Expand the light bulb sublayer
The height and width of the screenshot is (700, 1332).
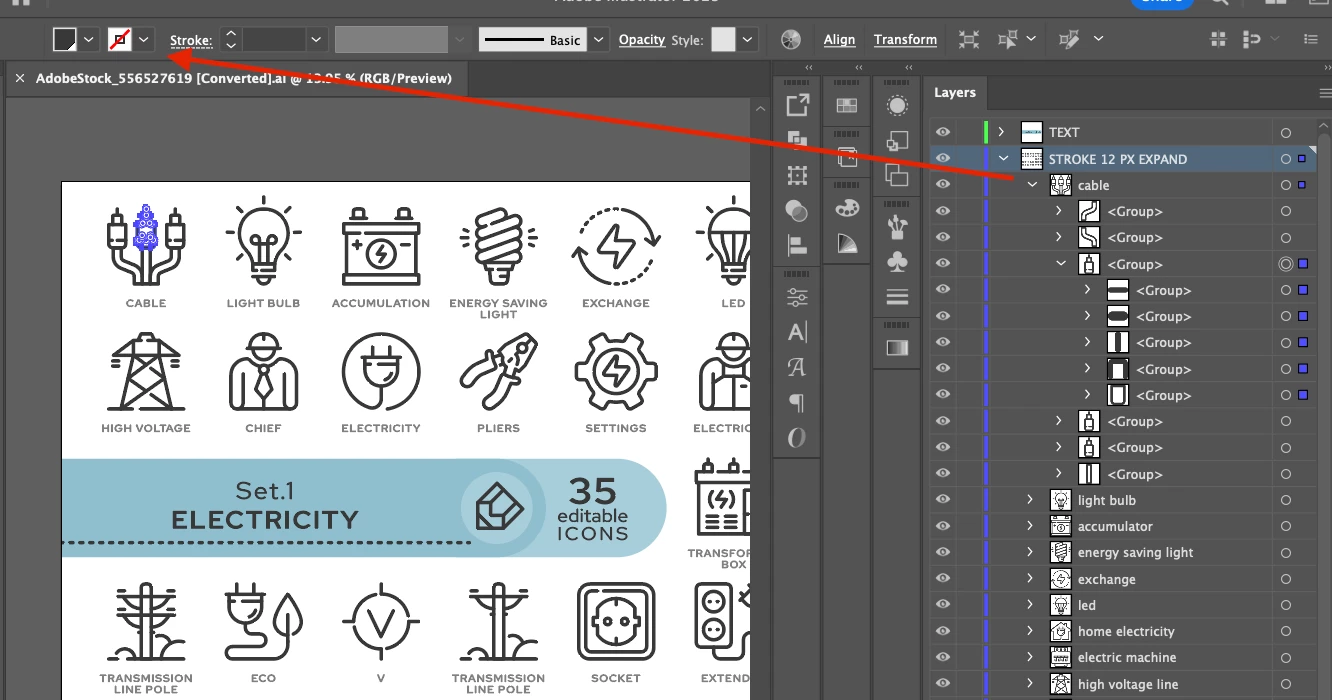(1031, 500)
